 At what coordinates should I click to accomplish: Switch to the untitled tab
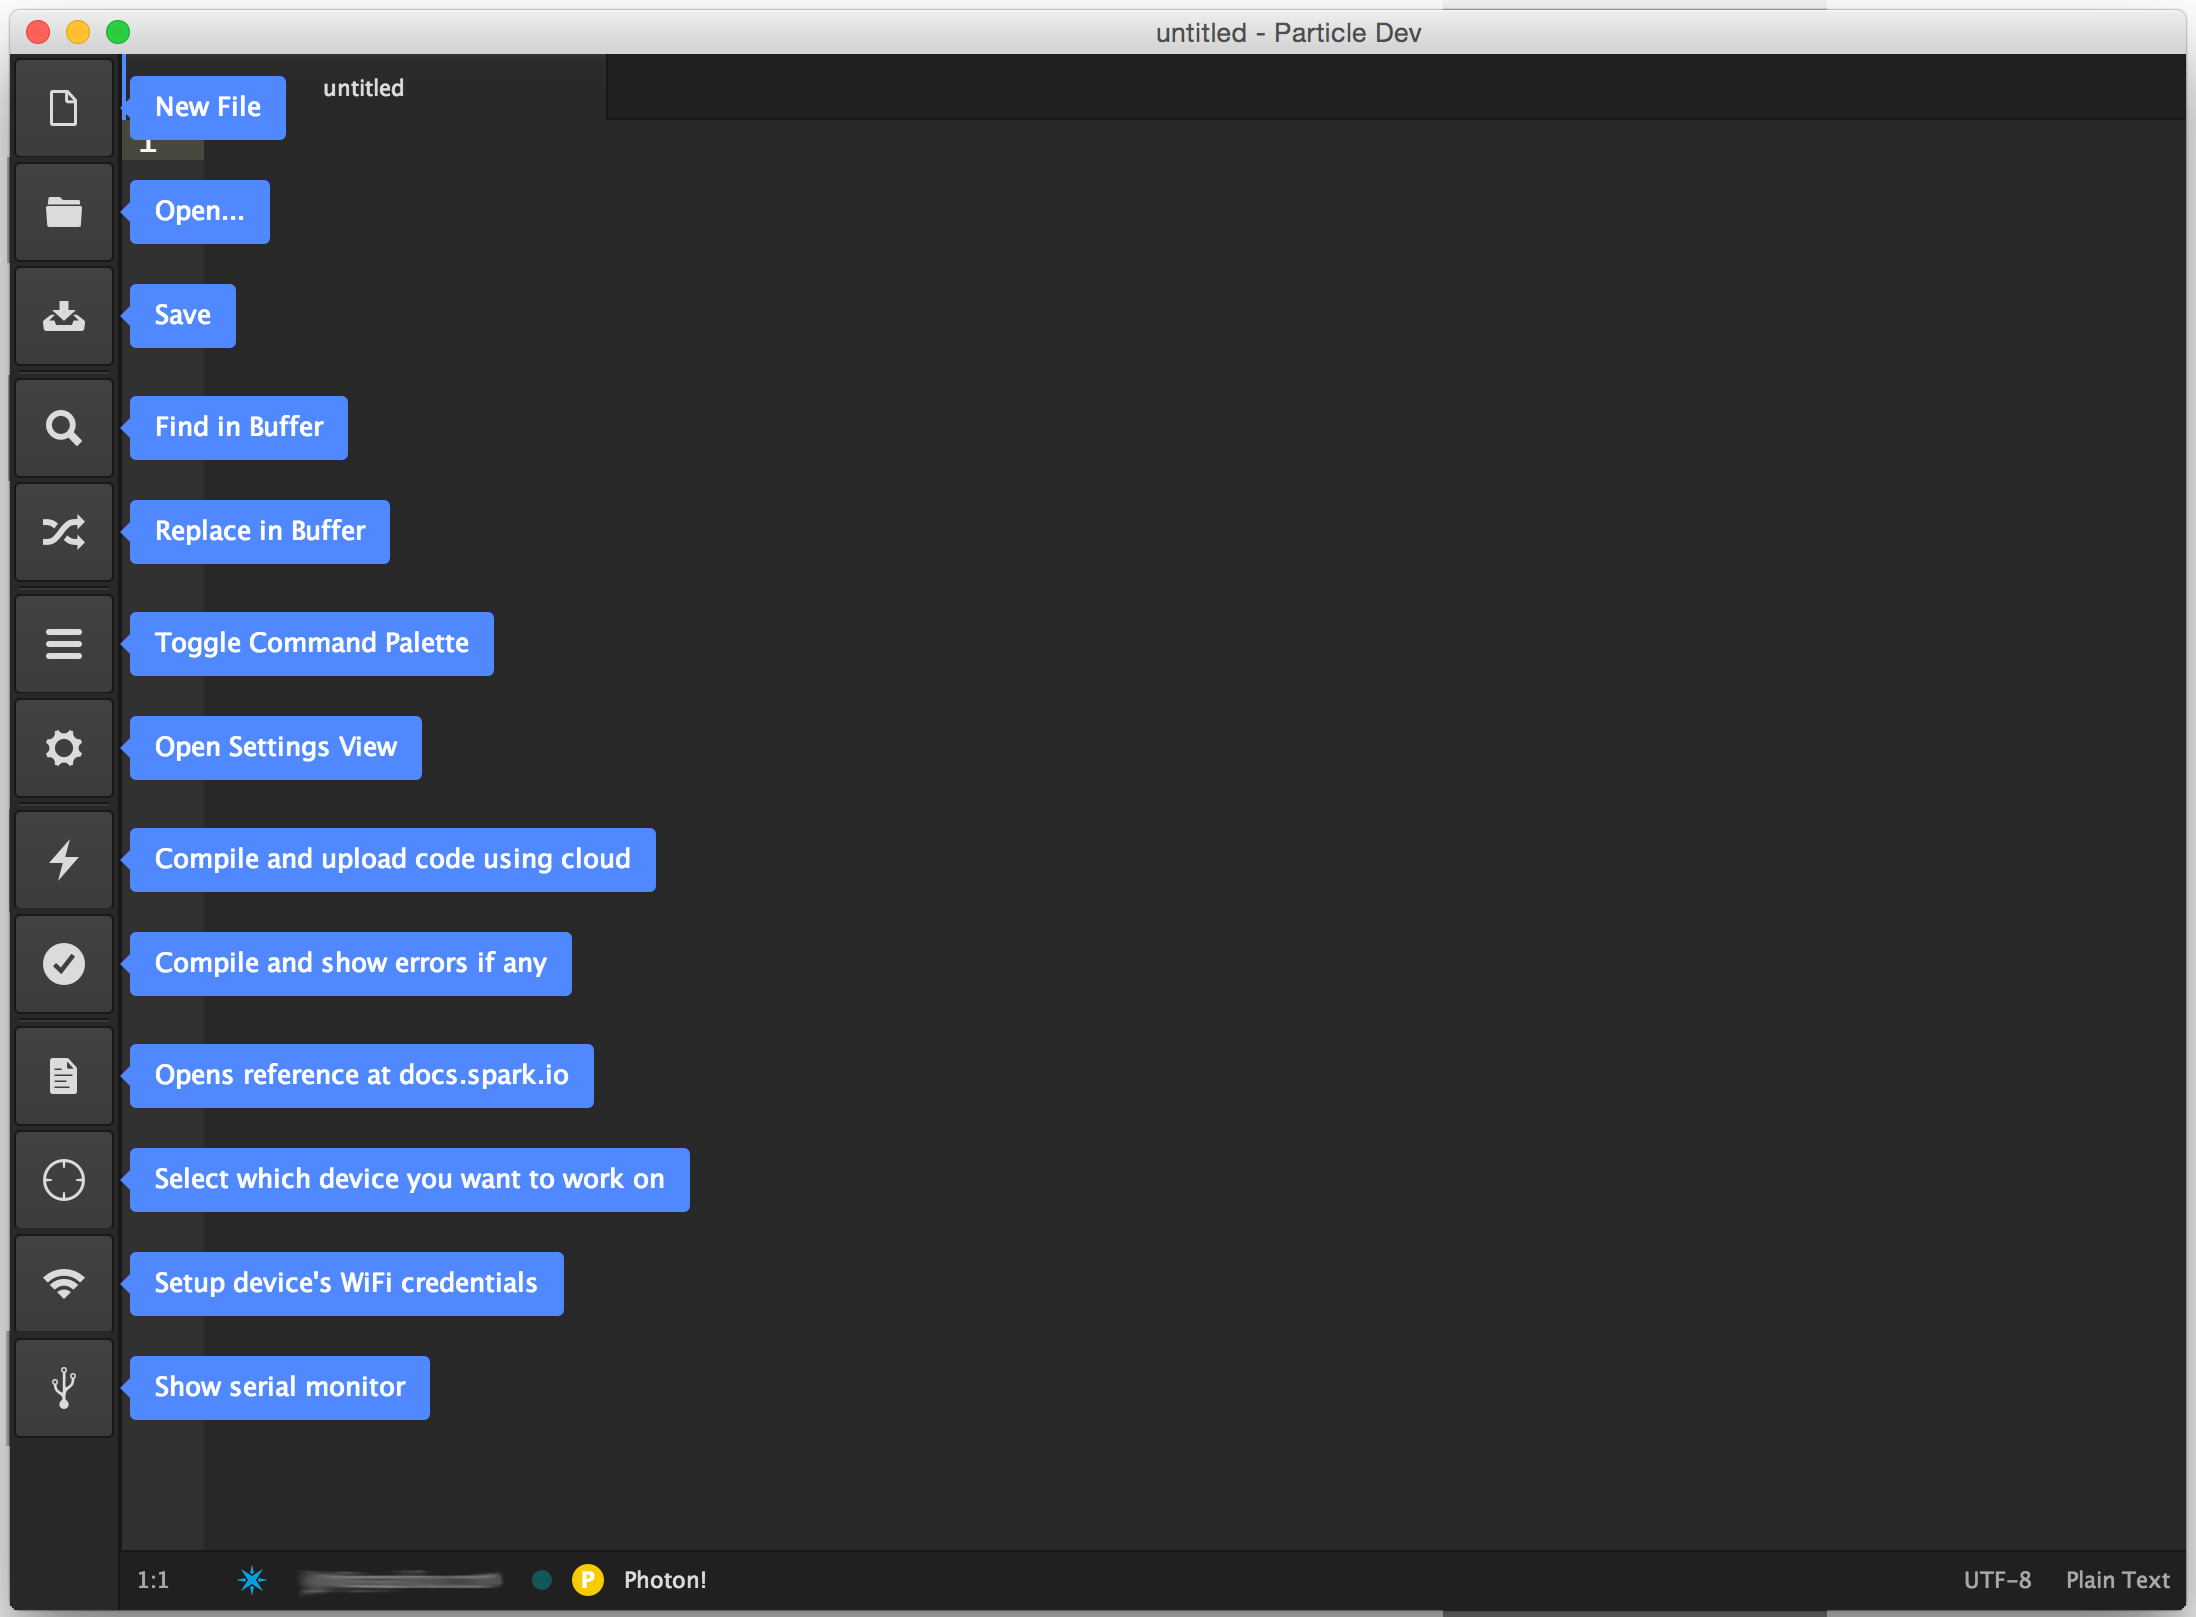coord(364,88)
